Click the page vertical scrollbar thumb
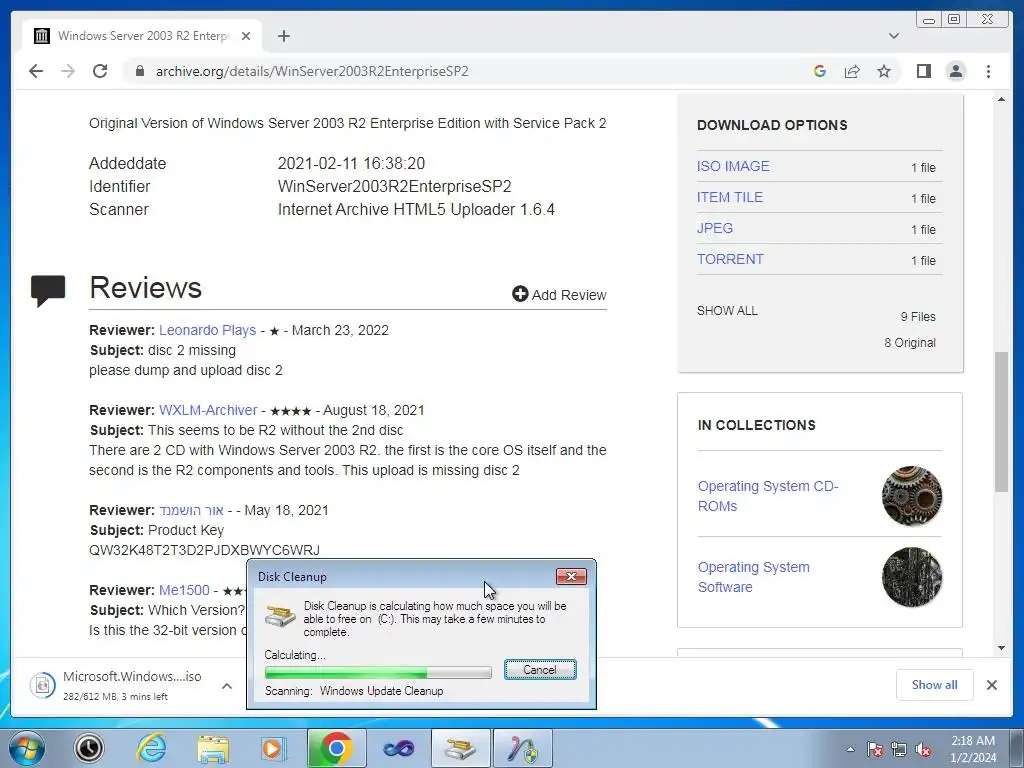This screenshot has height=768, width=1024. pos(1002,421)
